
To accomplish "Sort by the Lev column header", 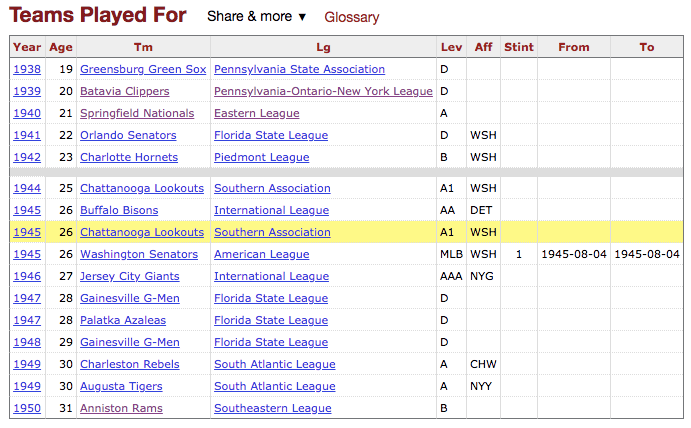I will 451,47.
